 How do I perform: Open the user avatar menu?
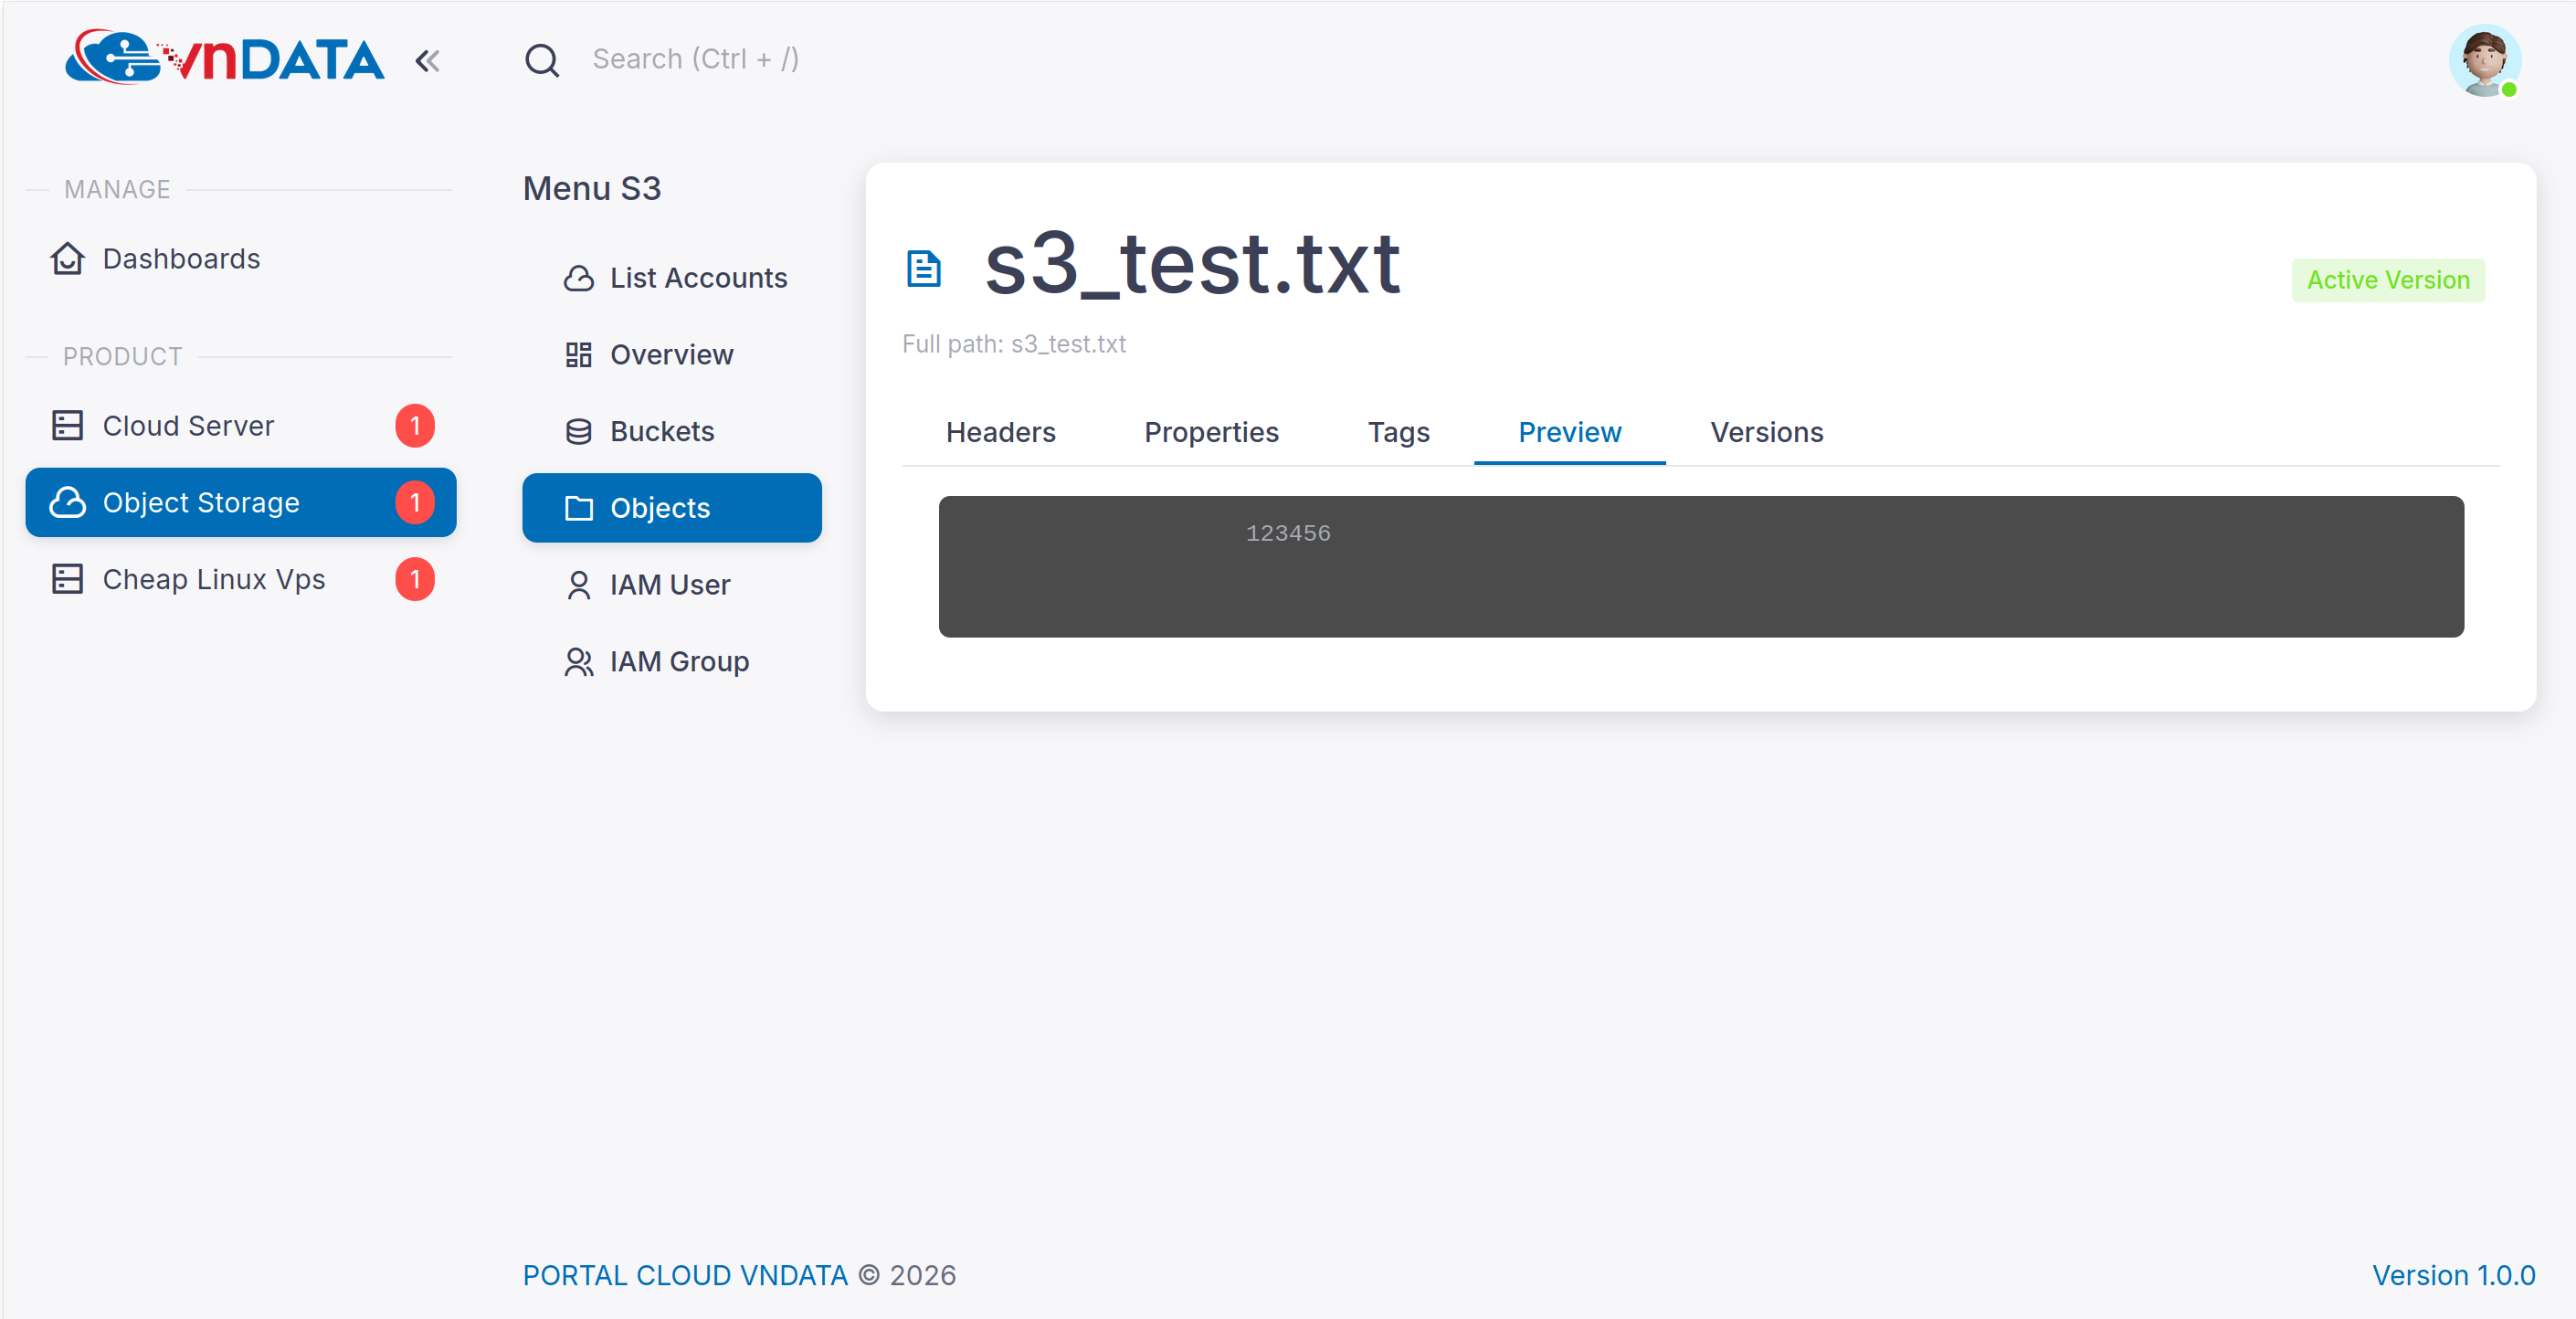[x=2483, y=61]
